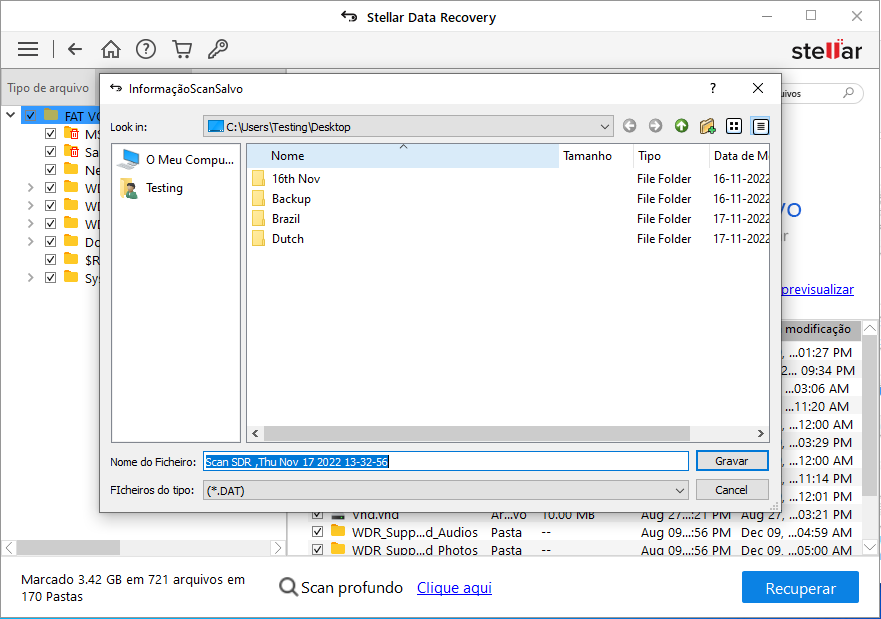The height and width of the screenshot is (619, 881).
Task: Switch to the Tipo de arquivo tab
Action: (x=48, y=88)
